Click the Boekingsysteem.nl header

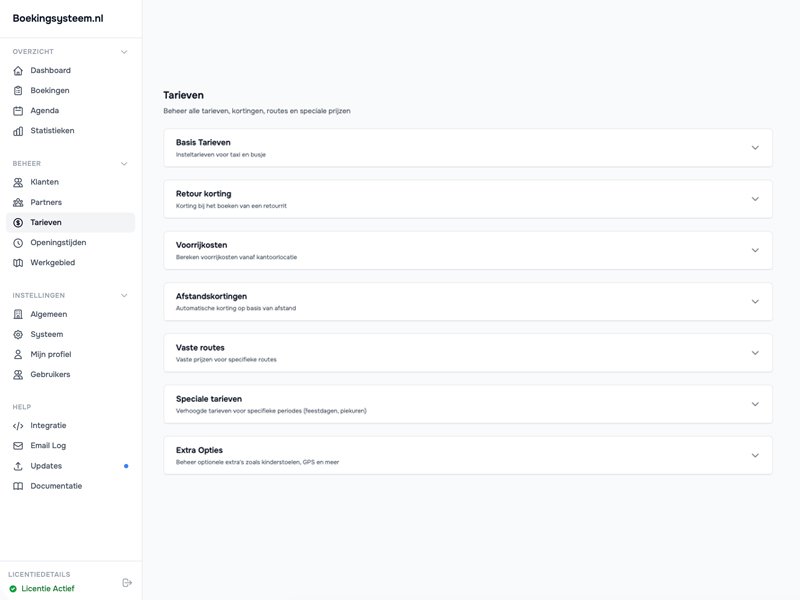57,17
